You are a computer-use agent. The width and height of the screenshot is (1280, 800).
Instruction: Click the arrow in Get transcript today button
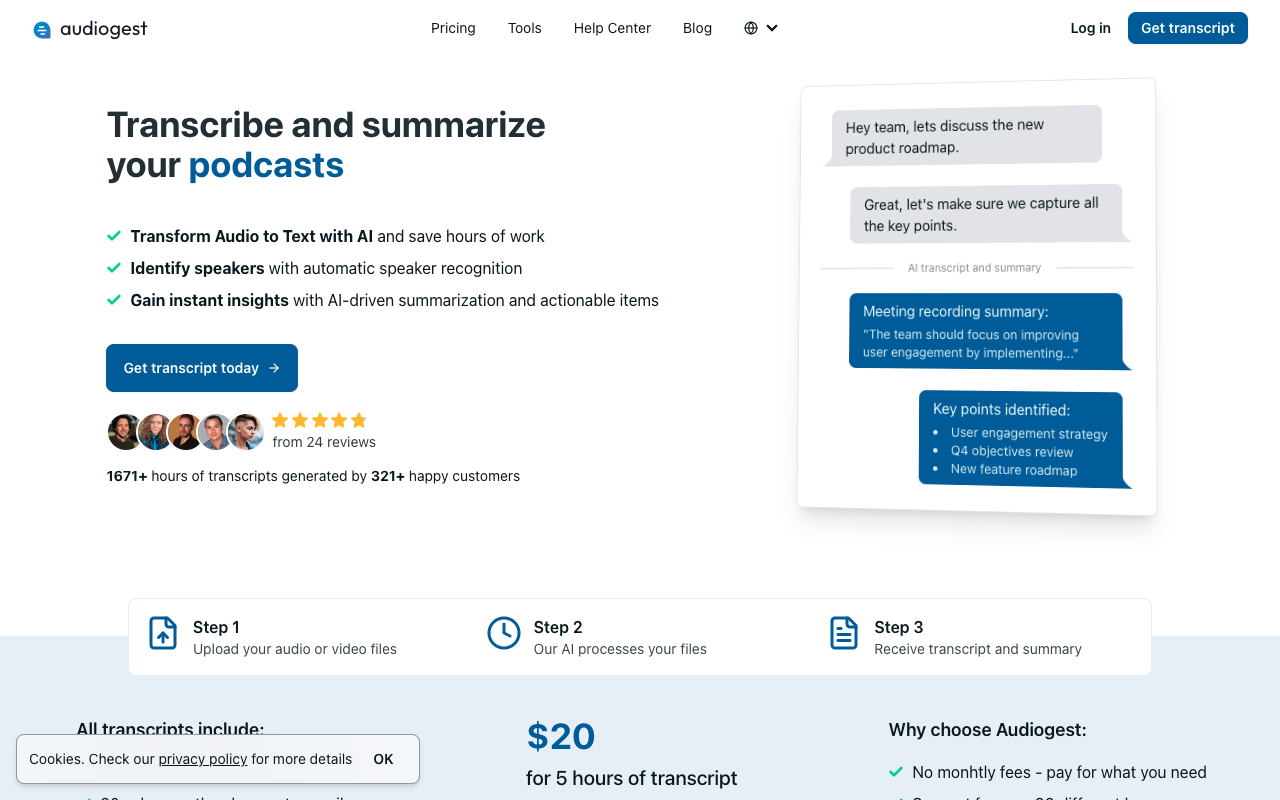pos(274,368)
